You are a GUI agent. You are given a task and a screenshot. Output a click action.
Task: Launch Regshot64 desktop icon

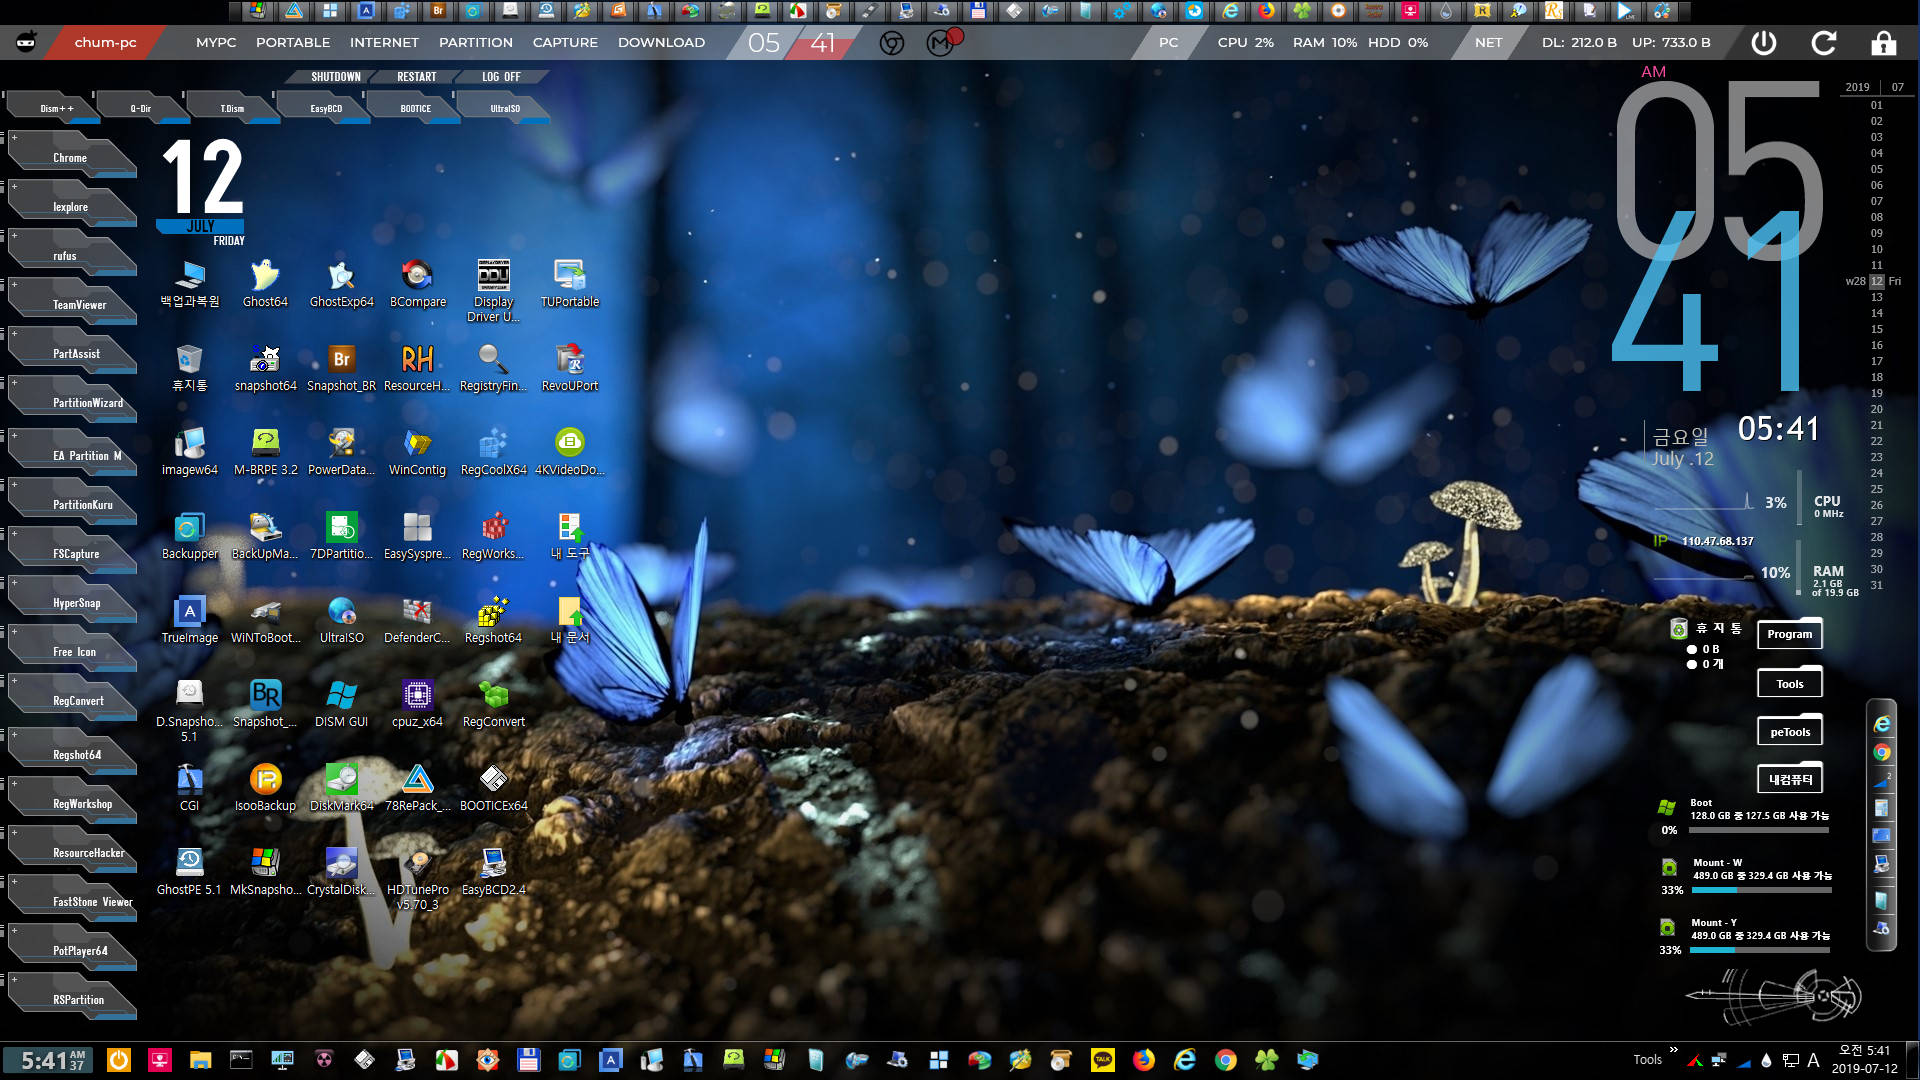click(493, 620)
